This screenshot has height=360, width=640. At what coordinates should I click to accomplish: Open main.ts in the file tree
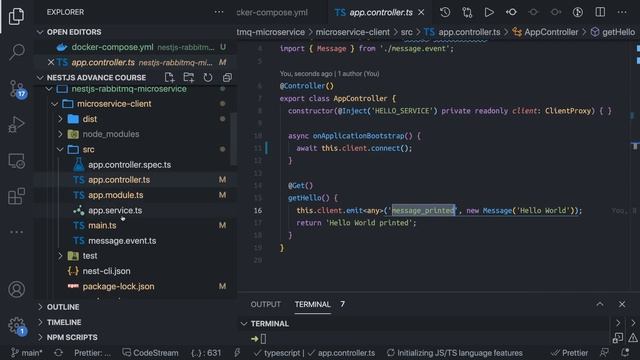[102, 226]
